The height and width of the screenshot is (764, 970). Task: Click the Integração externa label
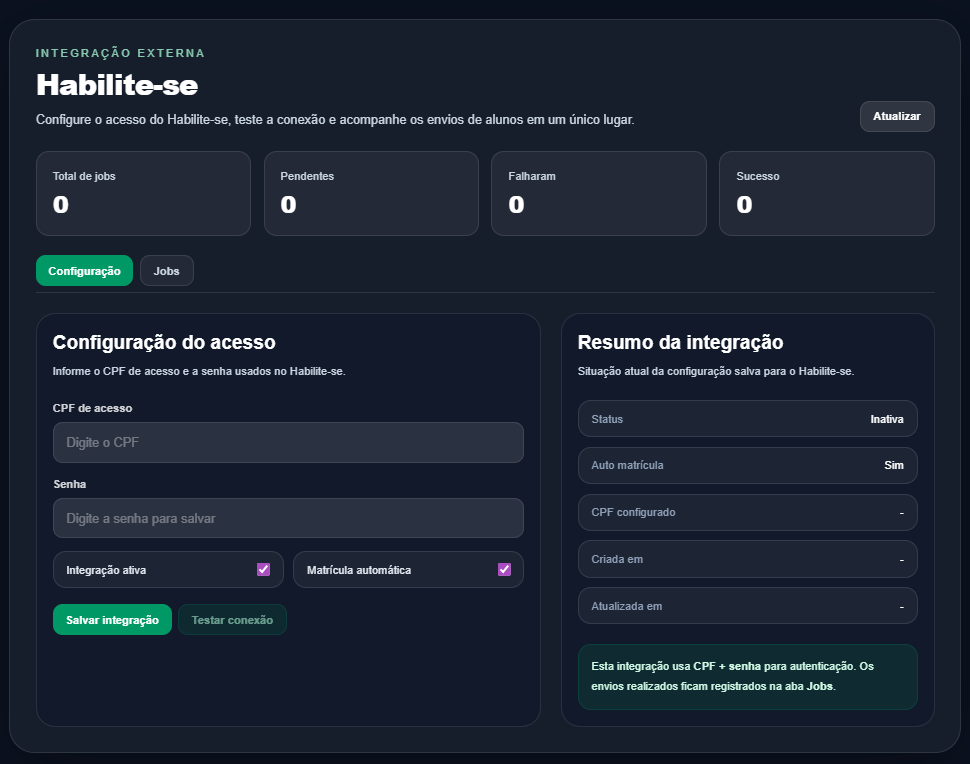pos(120,53)
